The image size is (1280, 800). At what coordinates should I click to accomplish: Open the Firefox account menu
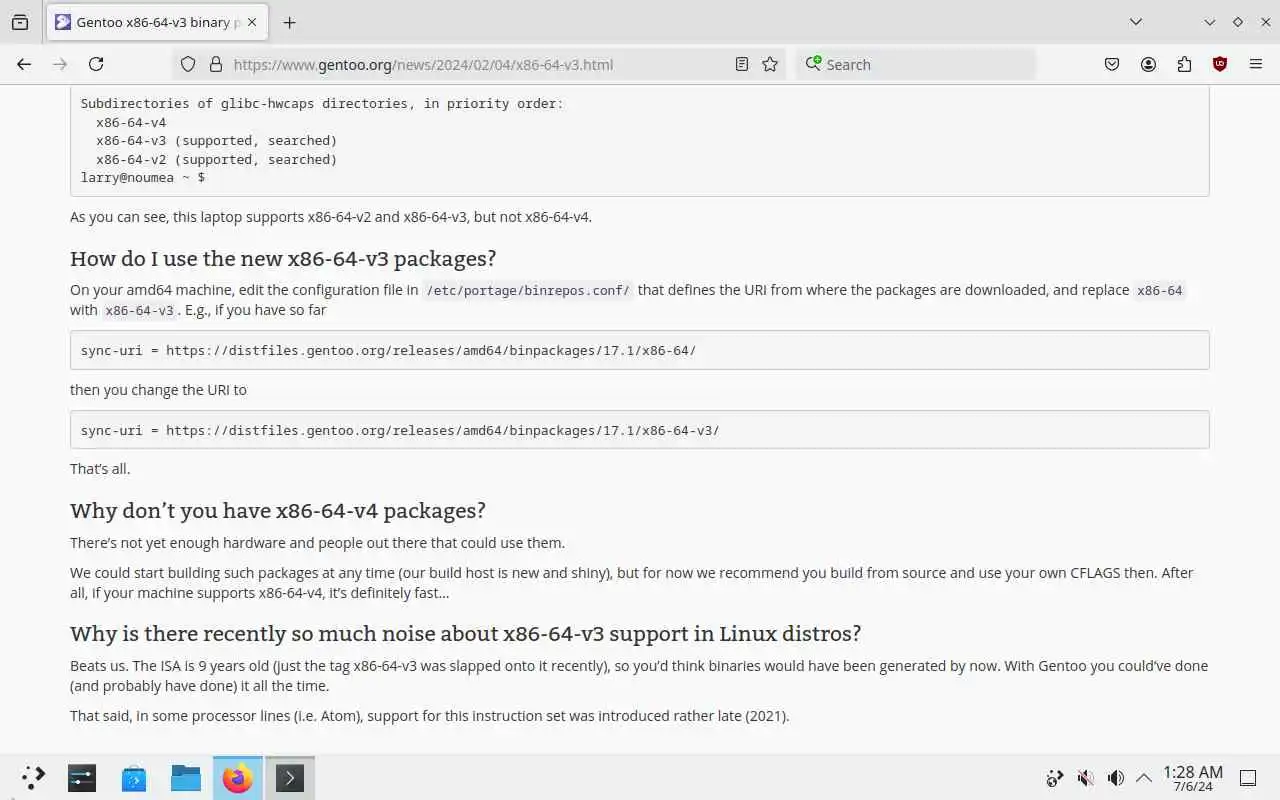coord(1148,64)
